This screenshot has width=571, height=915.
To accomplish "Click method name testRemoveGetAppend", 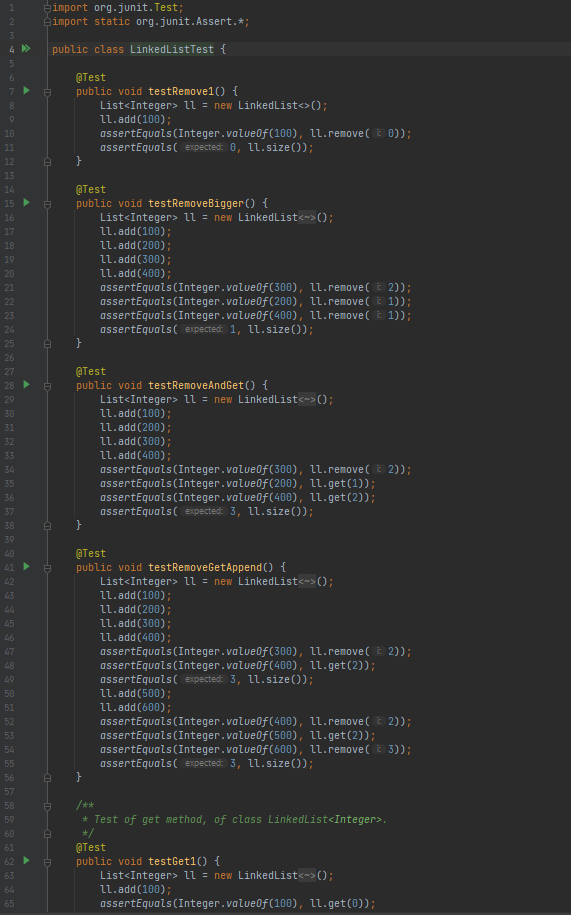I will (205, 568).
